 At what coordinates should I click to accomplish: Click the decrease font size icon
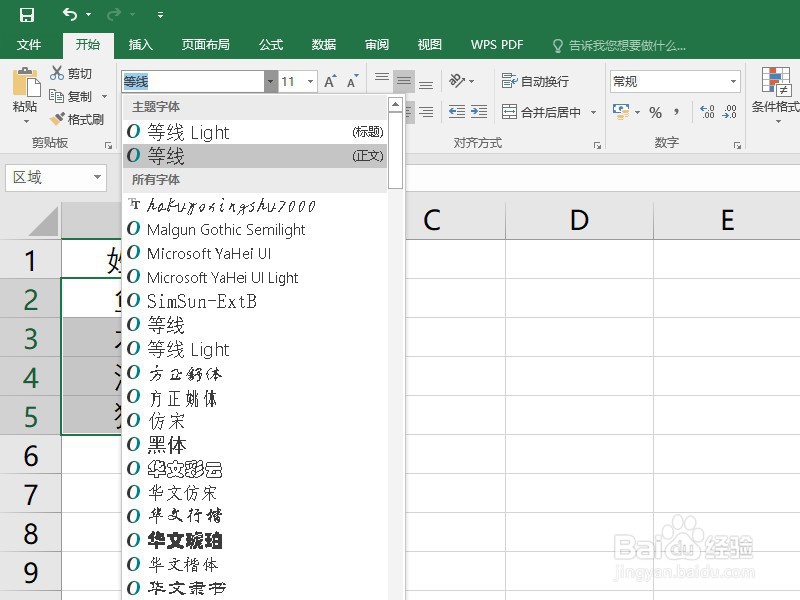(x=353, y=81)
